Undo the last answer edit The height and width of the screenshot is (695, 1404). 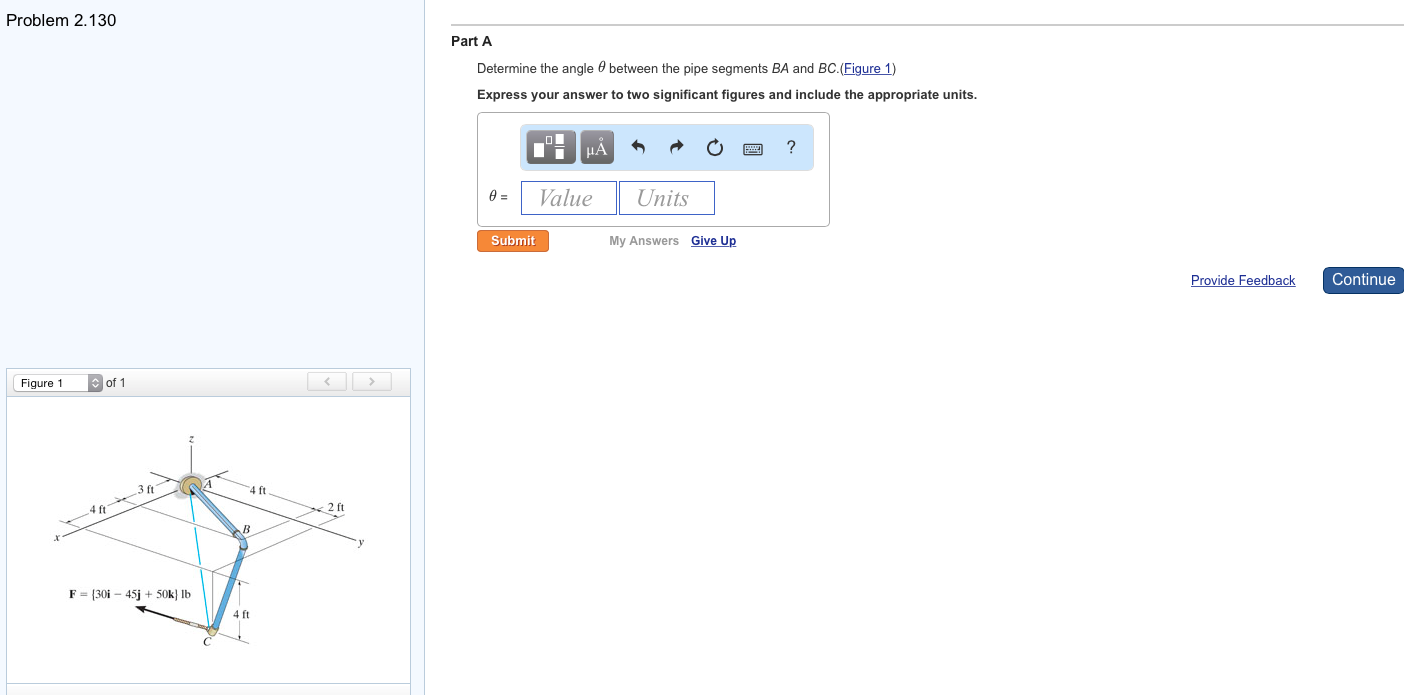coord(638,147)
